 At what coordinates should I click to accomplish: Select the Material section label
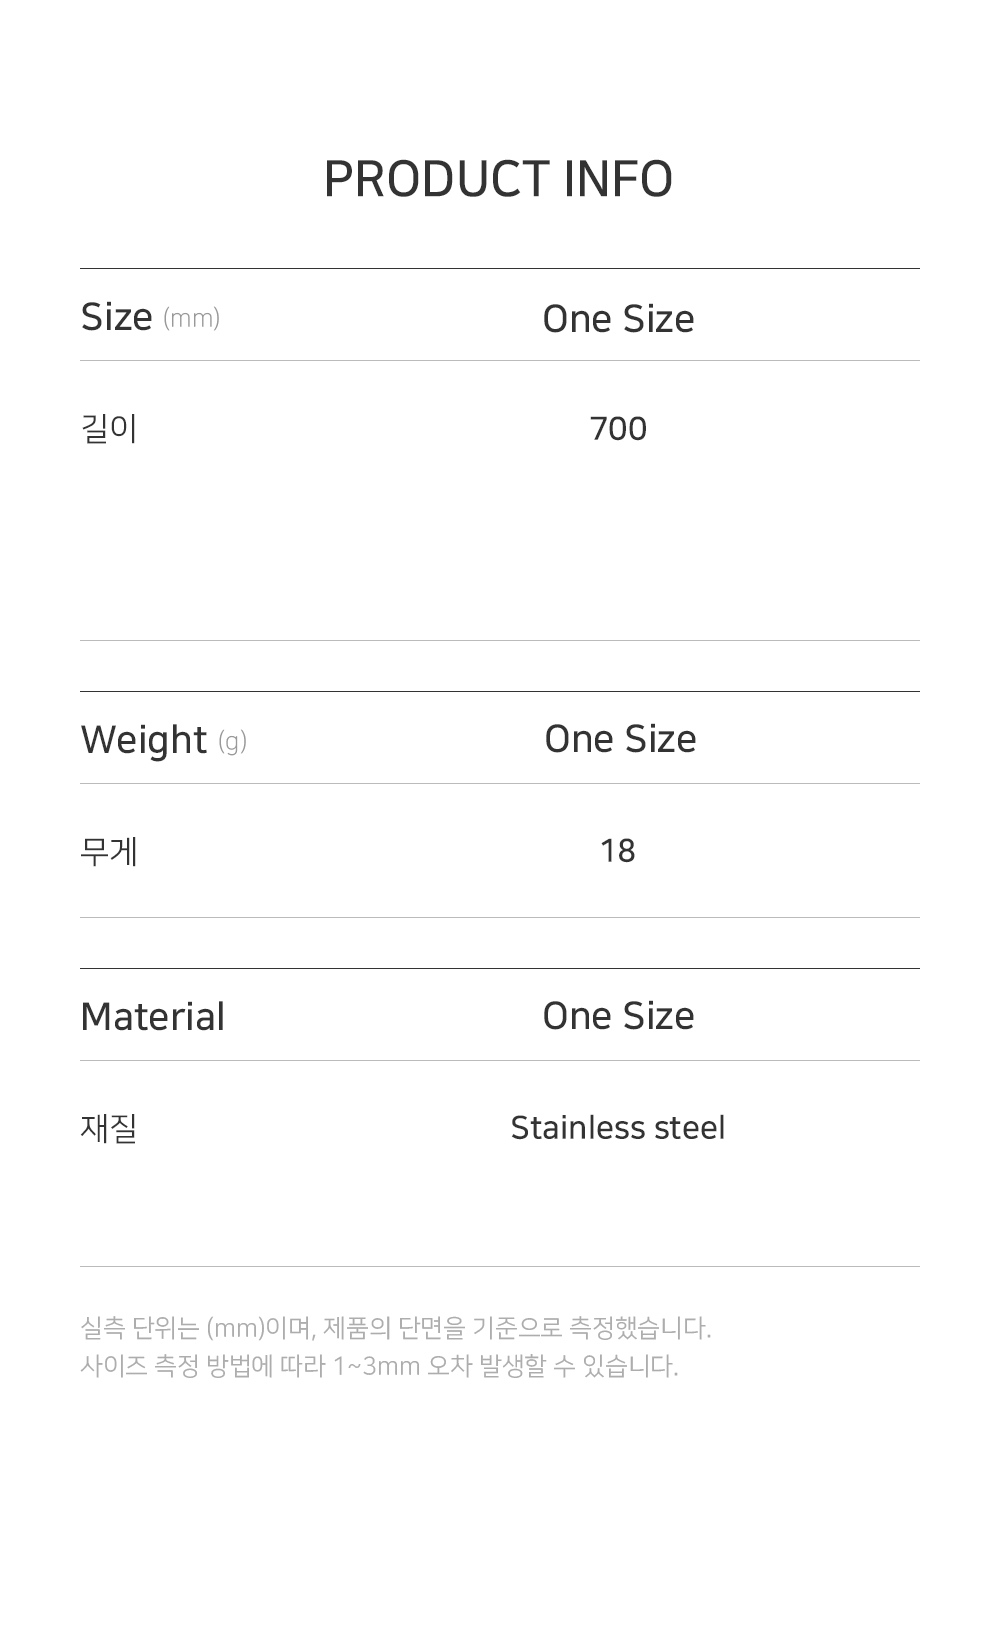[x=152, y=1017]
